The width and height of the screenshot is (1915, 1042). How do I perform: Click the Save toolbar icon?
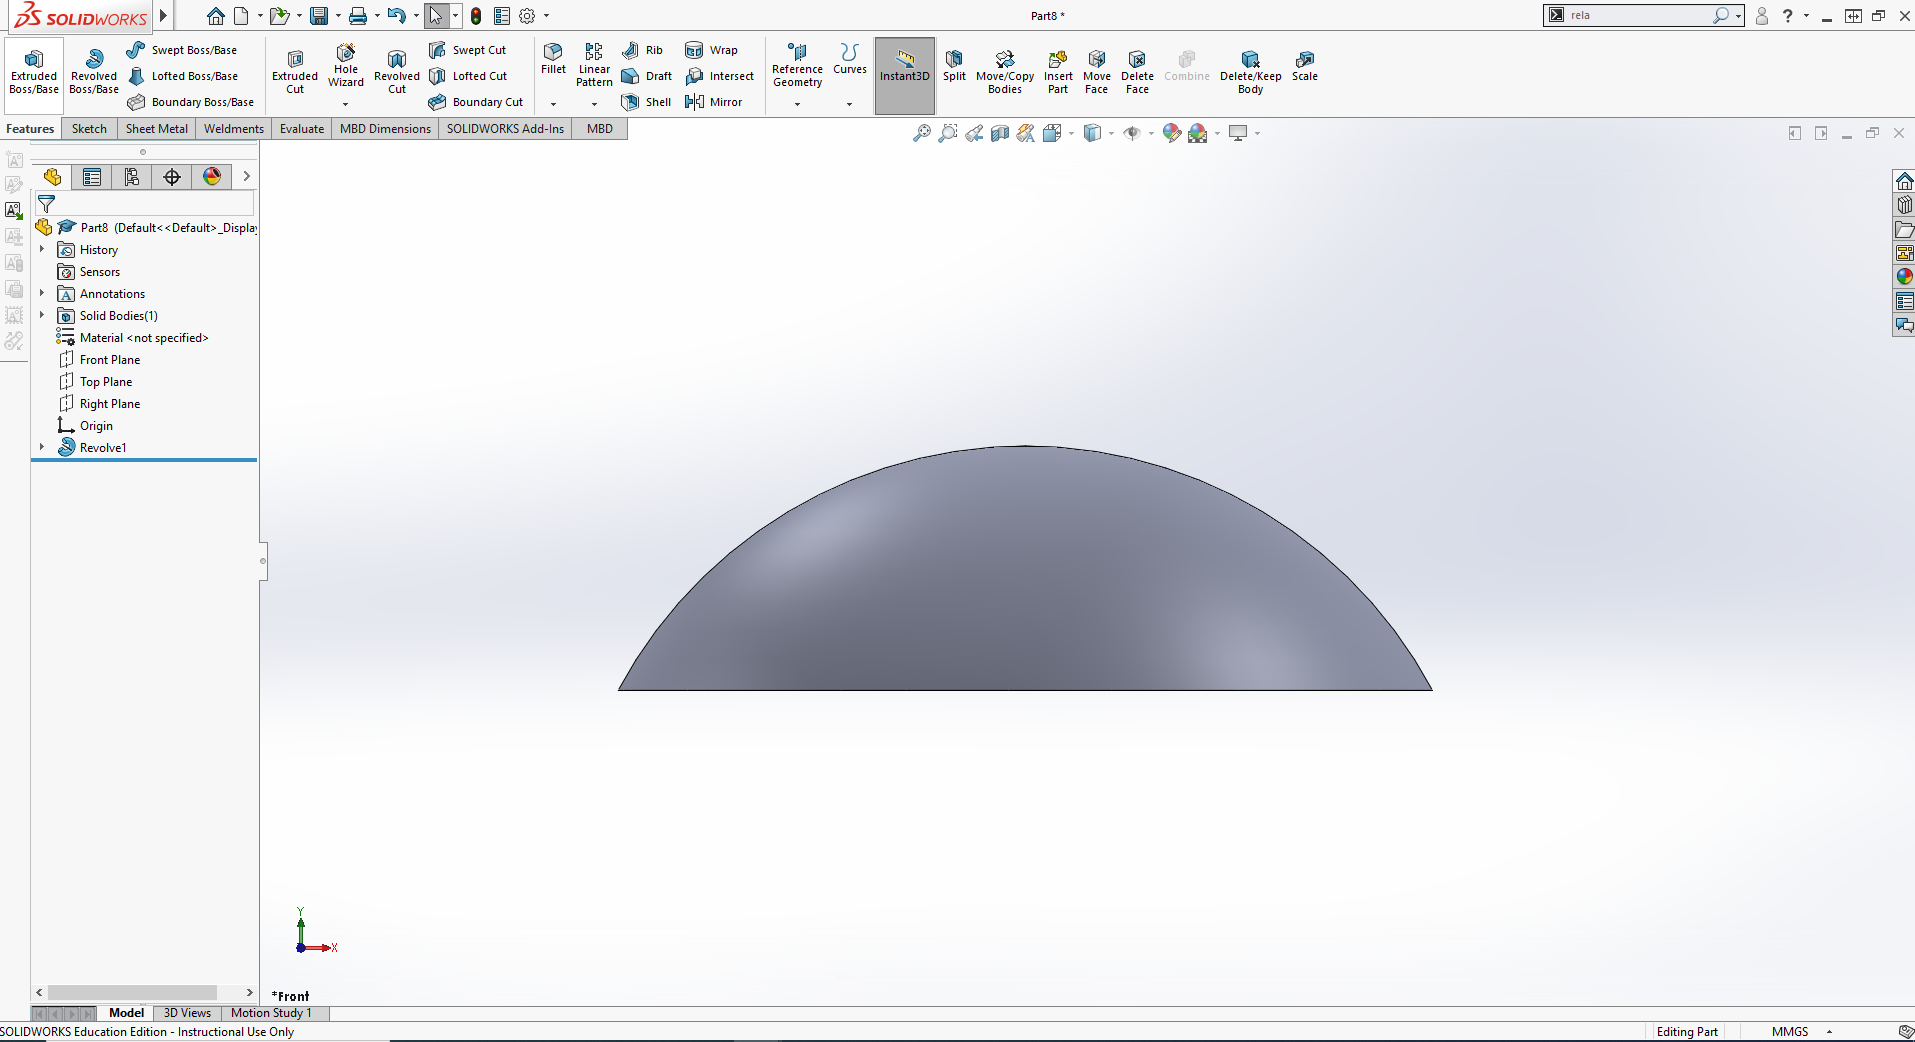319,16
